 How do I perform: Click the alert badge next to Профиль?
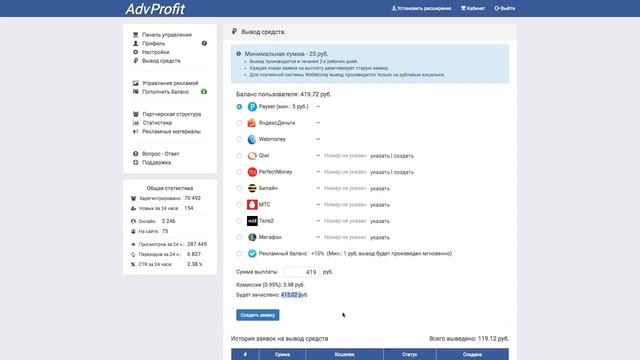tap(204, 43)
